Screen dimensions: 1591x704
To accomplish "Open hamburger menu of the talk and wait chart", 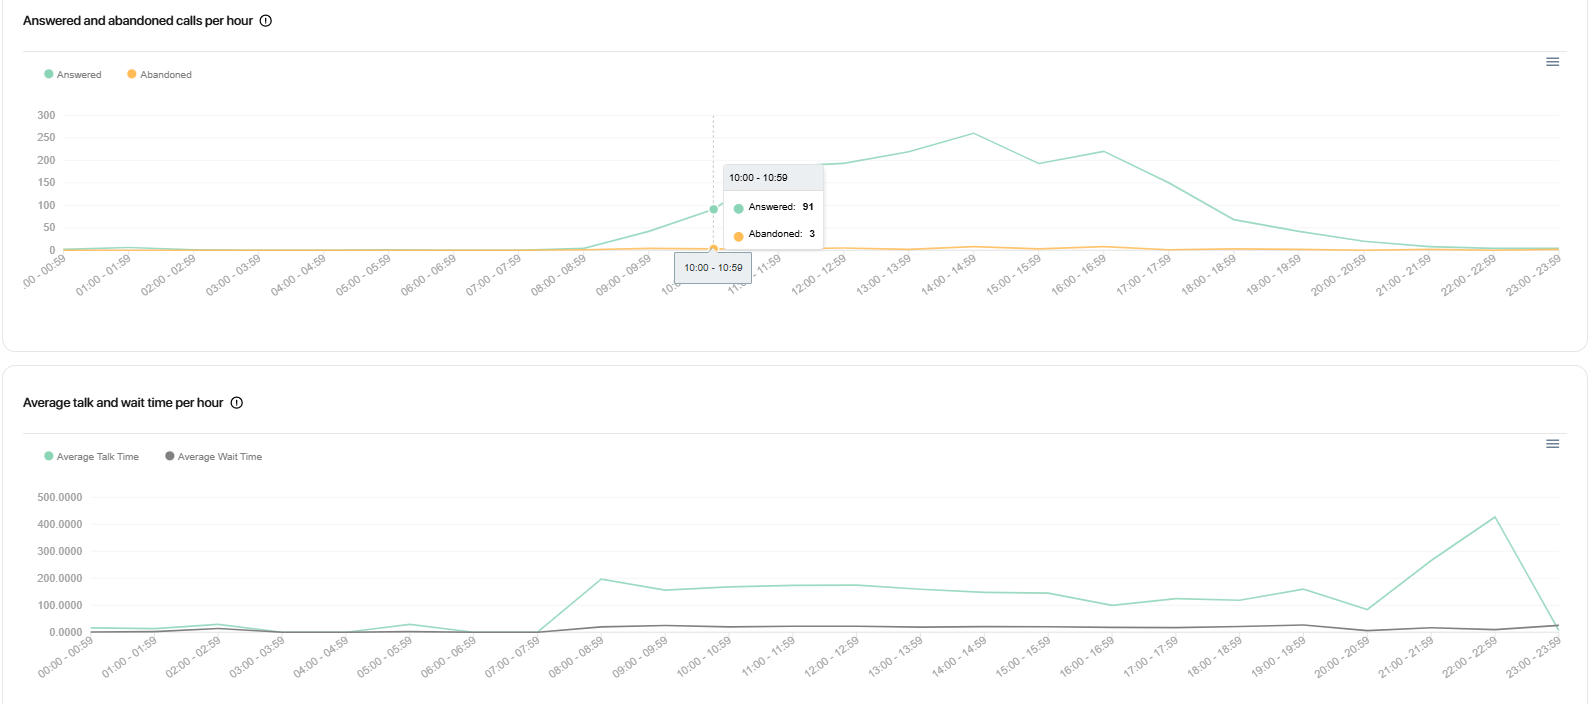I will click(1552, 444).
